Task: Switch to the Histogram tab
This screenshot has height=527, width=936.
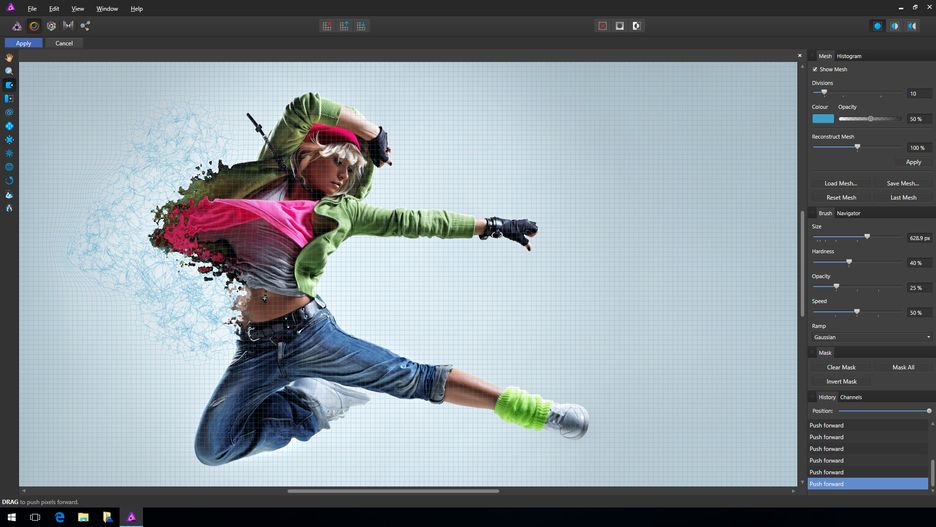Action: pyautogui.click(x=849, y=56)
